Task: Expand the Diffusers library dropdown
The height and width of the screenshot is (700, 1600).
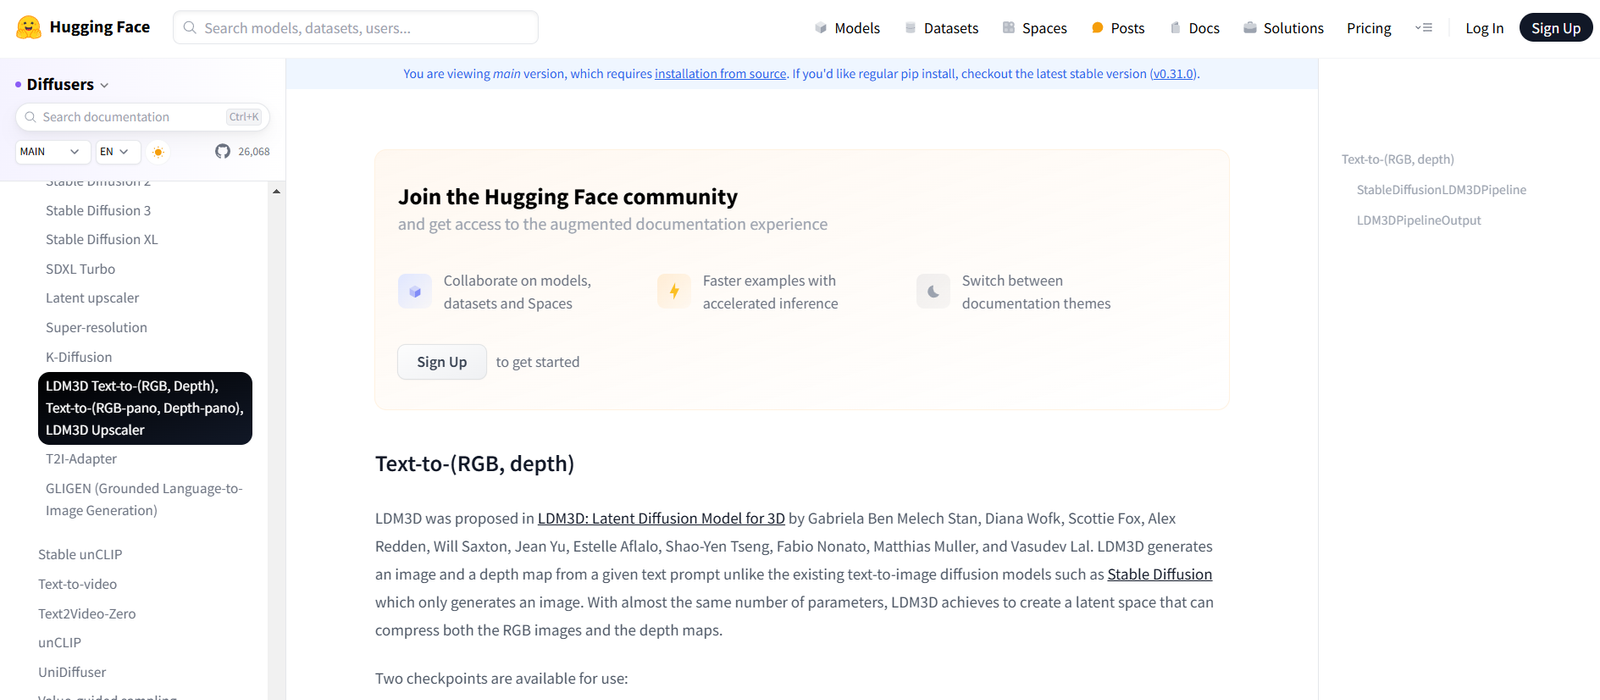Action: pos(104,86)
